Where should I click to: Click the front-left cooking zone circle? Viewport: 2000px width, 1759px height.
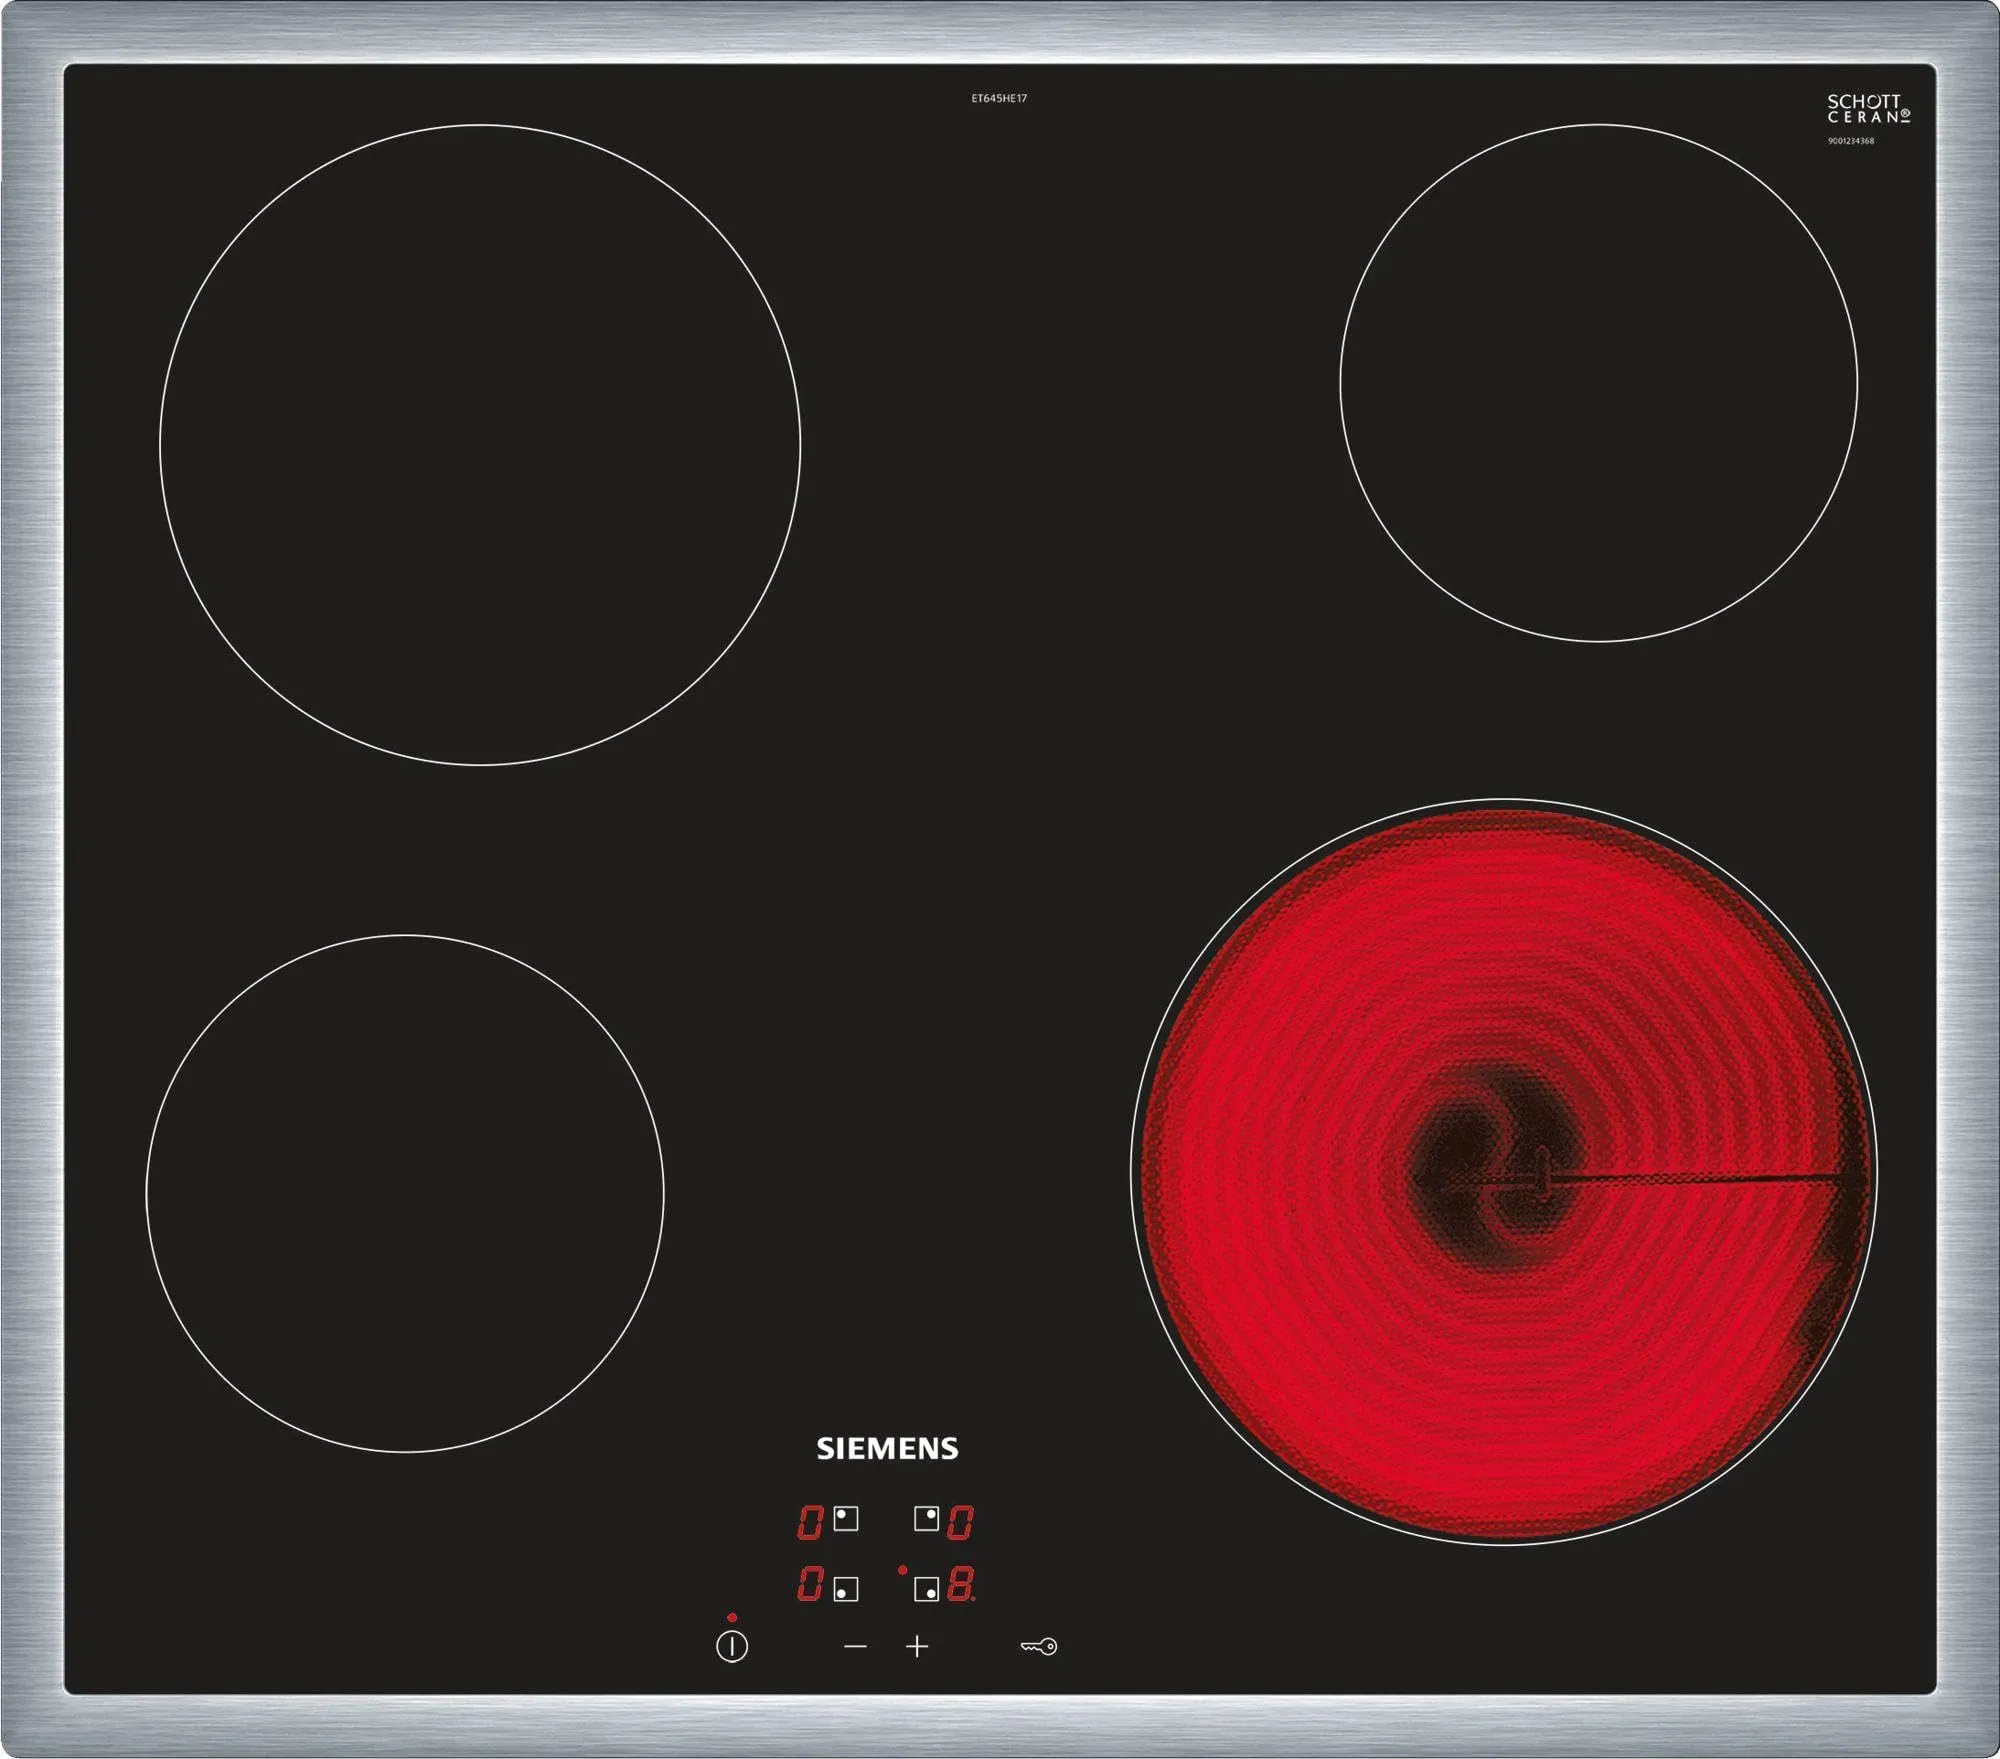pos(405,1193)
